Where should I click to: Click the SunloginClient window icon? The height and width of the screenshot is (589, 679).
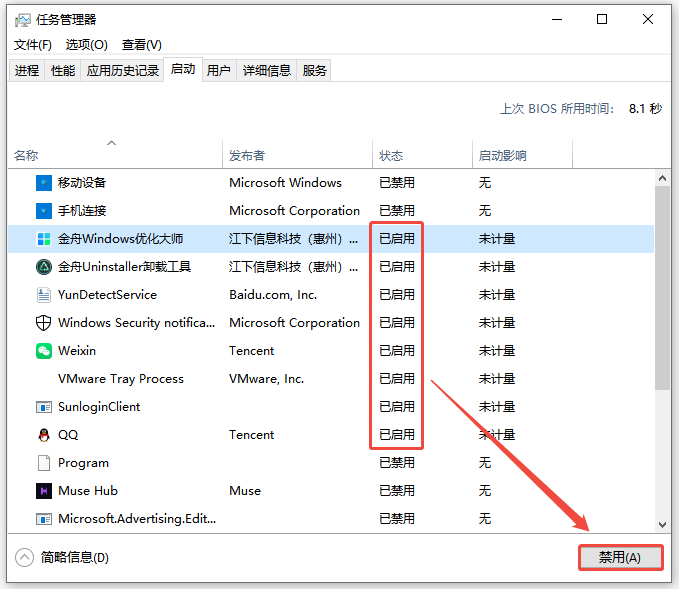43,407
